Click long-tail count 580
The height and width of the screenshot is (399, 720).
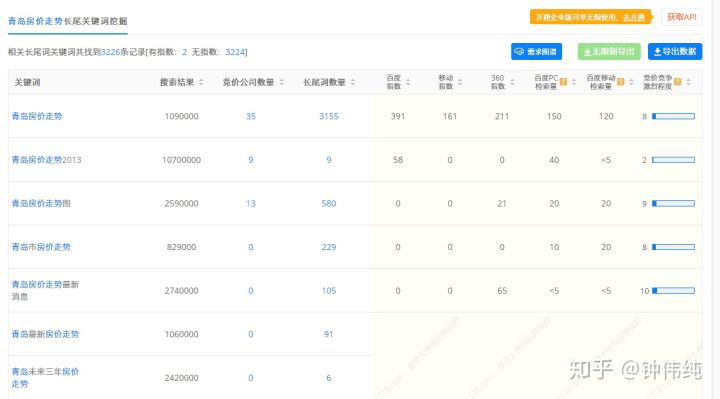[329, 203]
